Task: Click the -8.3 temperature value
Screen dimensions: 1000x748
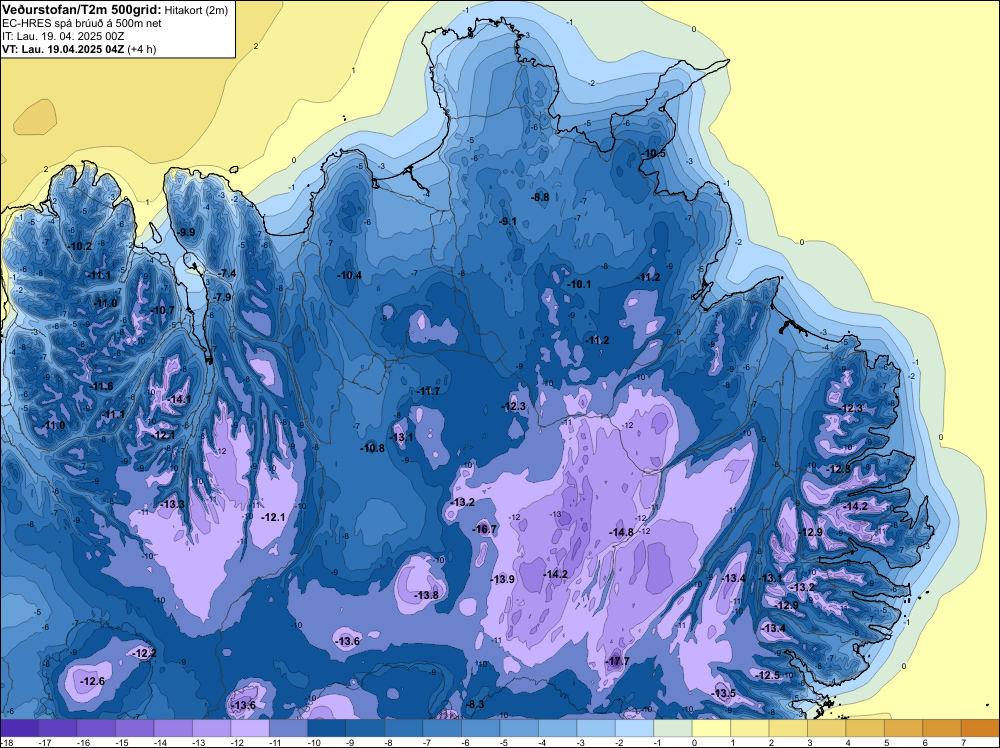Action: pos(475,704)
